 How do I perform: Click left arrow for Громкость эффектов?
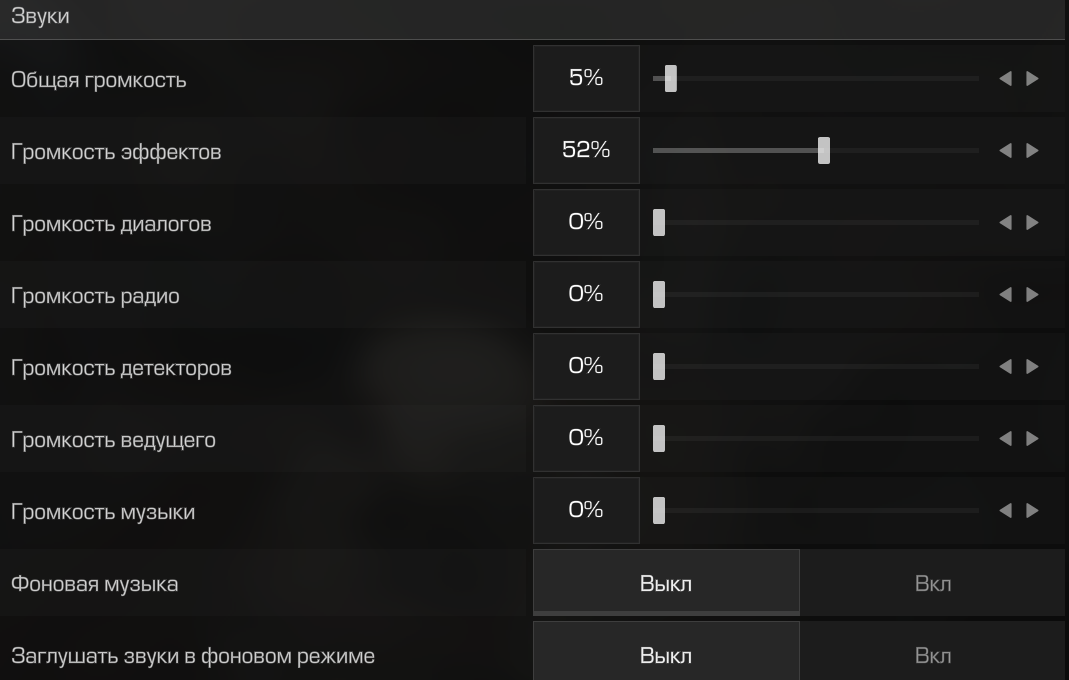pos(1005,151)
